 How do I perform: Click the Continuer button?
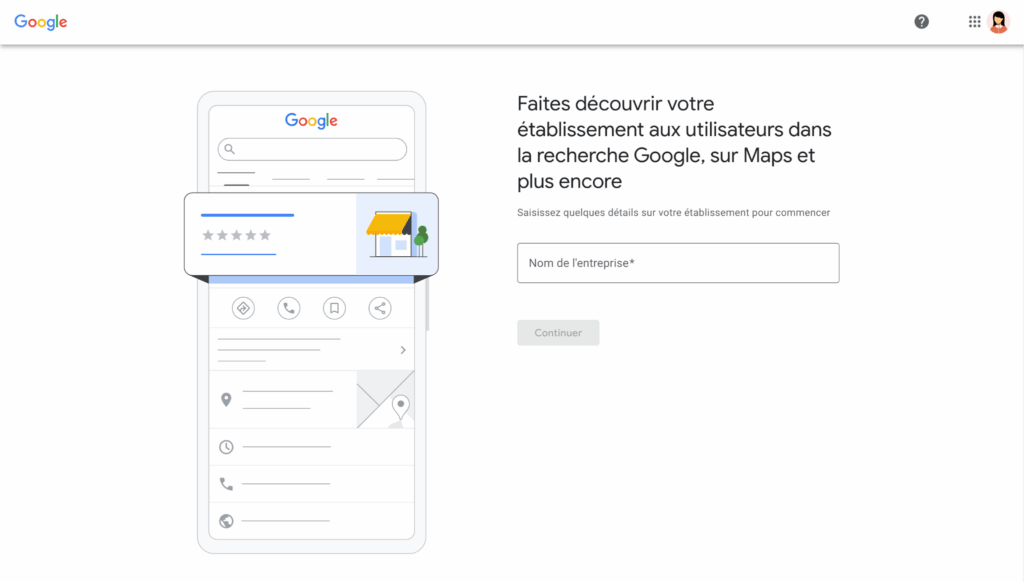pyautogui.click(x=558, y=332)
